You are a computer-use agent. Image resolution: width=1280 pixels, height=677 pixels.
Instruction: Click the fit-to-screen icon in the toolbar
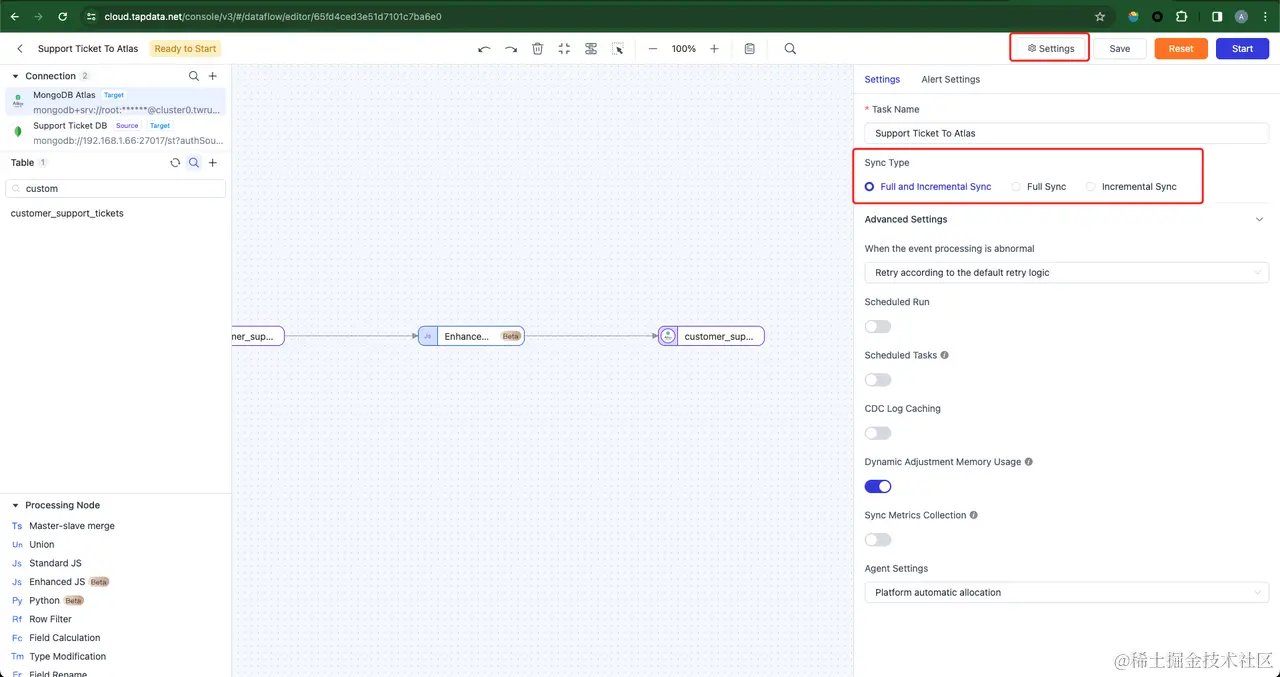(x=564, y=48)
